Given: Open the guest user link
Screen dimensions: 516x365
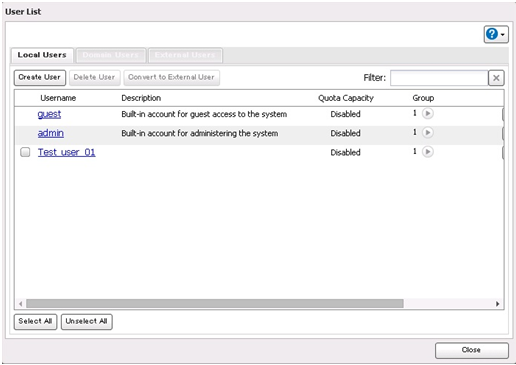Looking at the screenshot, I should pos(49,114).
